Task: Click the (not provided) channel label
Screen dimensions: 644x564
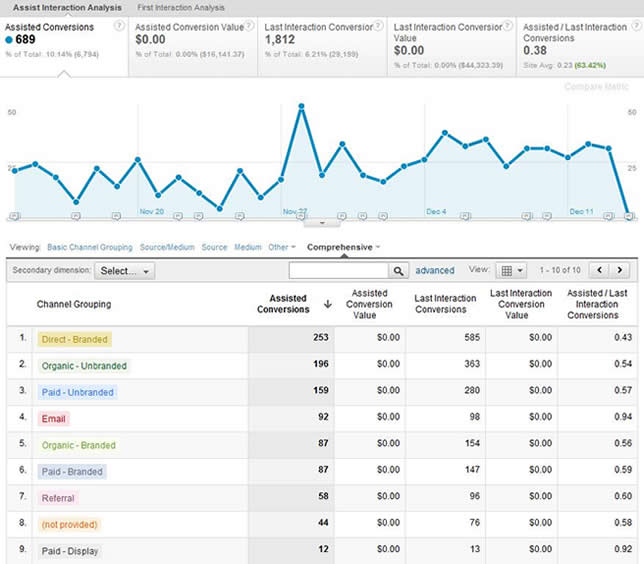Action: [69, 525]
